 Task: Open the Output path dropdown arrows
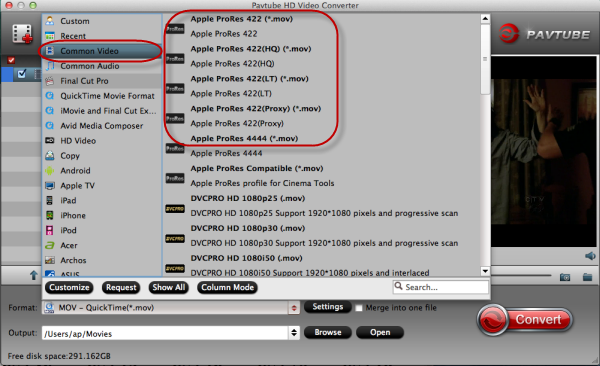[294, 333]
